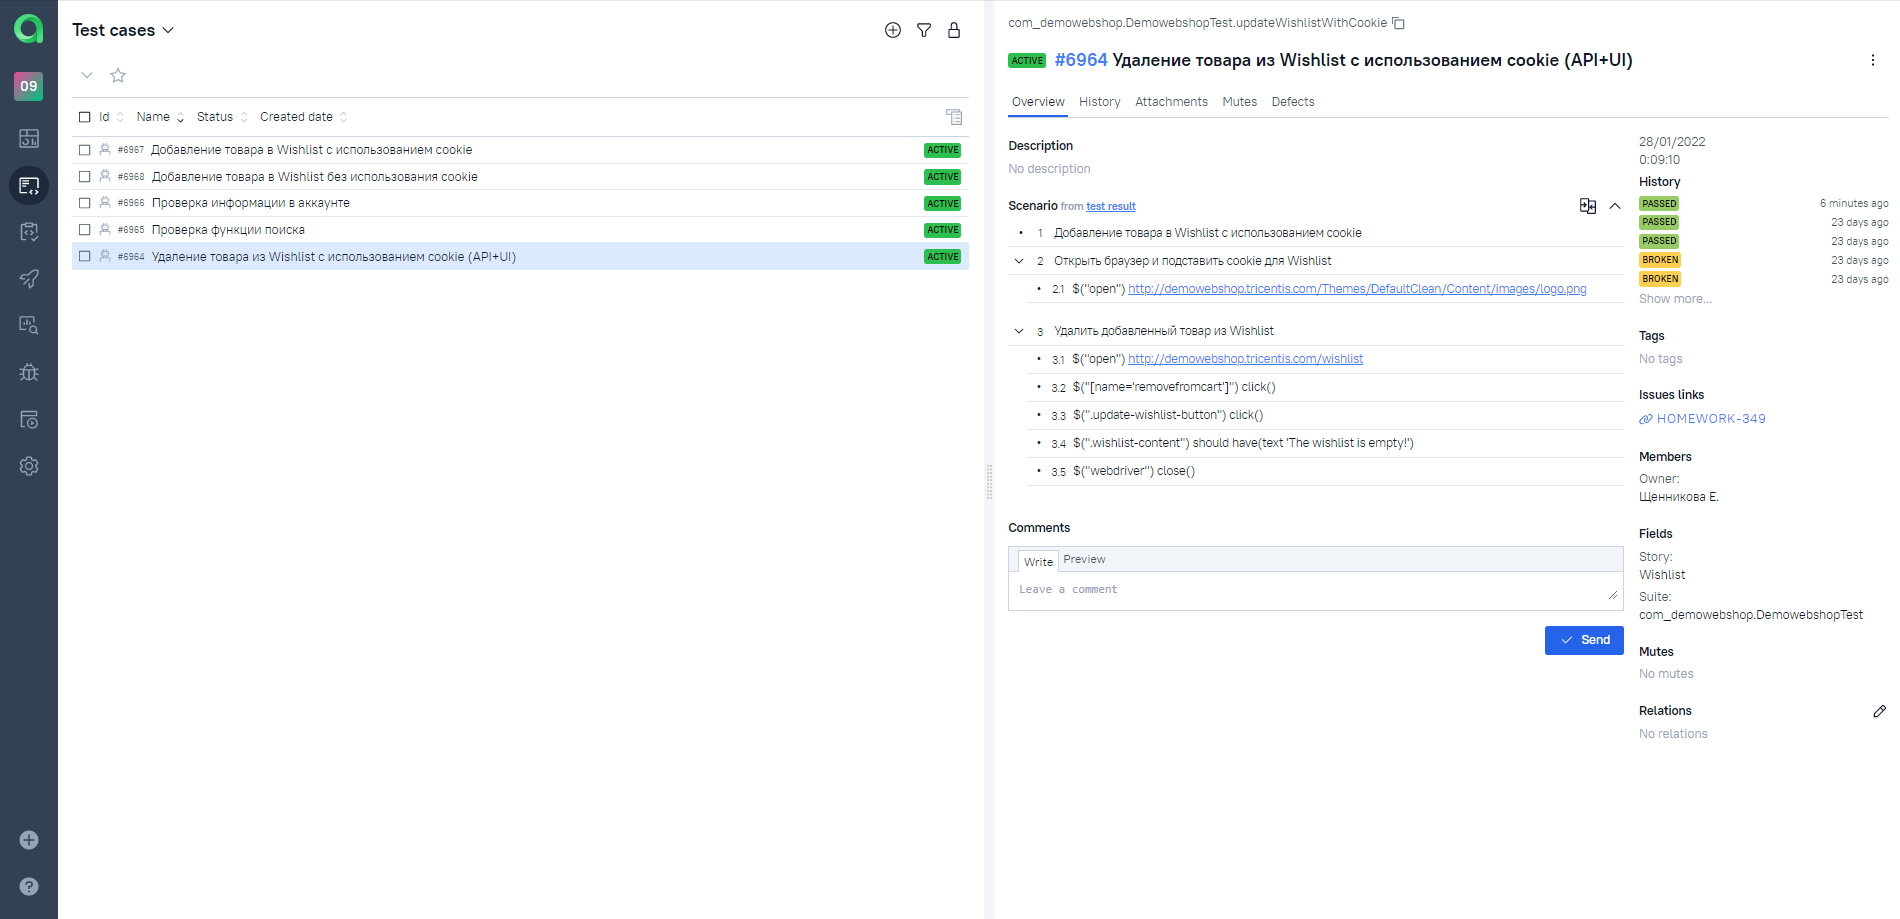This screenshot has height=919, width=1900.
Task: Open the Launches rocket icon in sidebar
Action: pos(29,278)
